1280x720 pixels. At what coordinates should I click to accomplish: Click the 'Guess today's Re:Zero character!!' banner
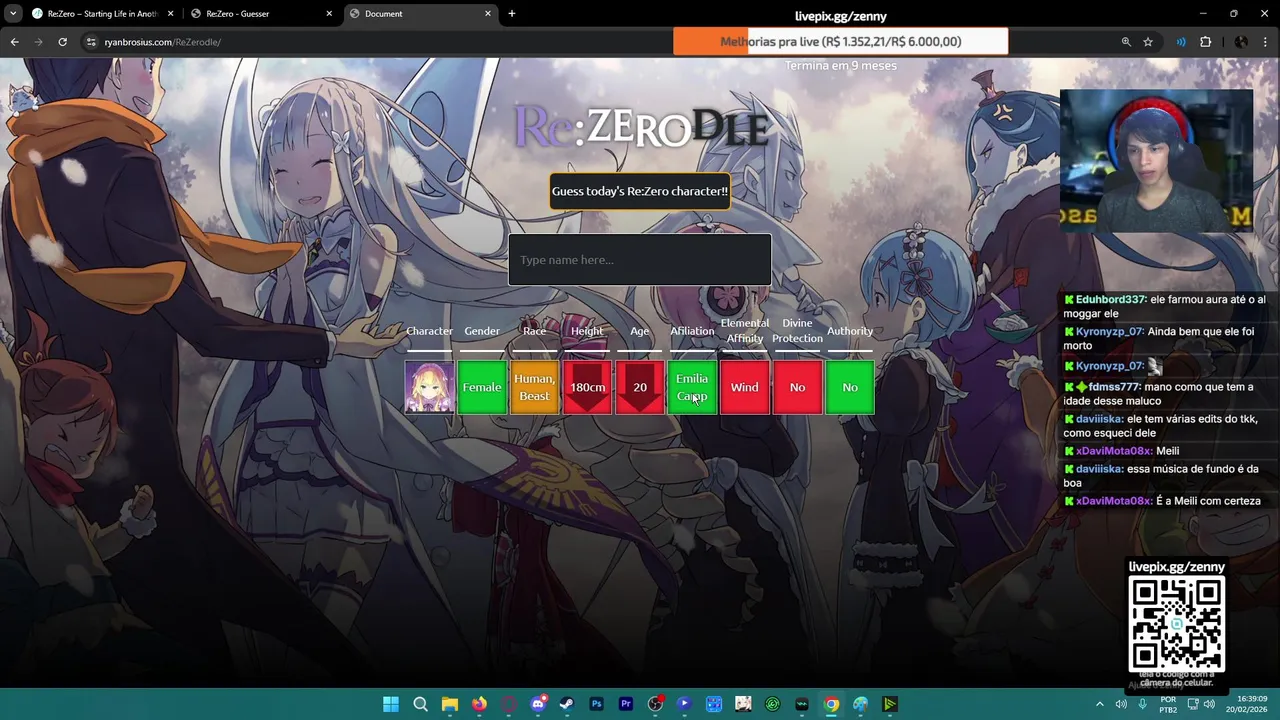640,191
